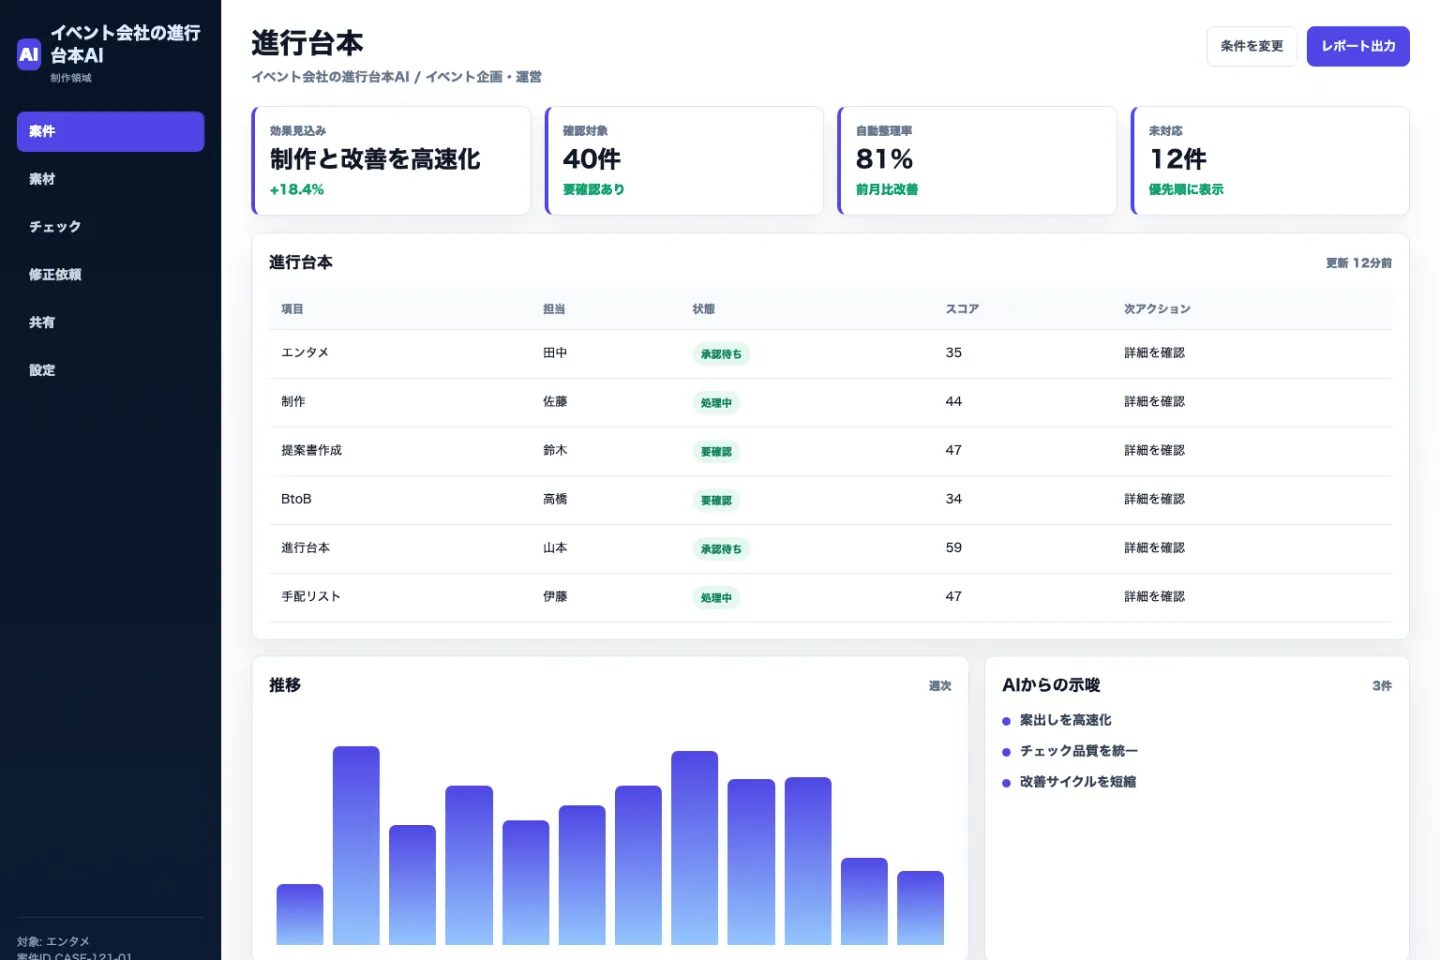
Task: Click the 案出しを高速化 suggestion
Action: (x=1065, y=720)
